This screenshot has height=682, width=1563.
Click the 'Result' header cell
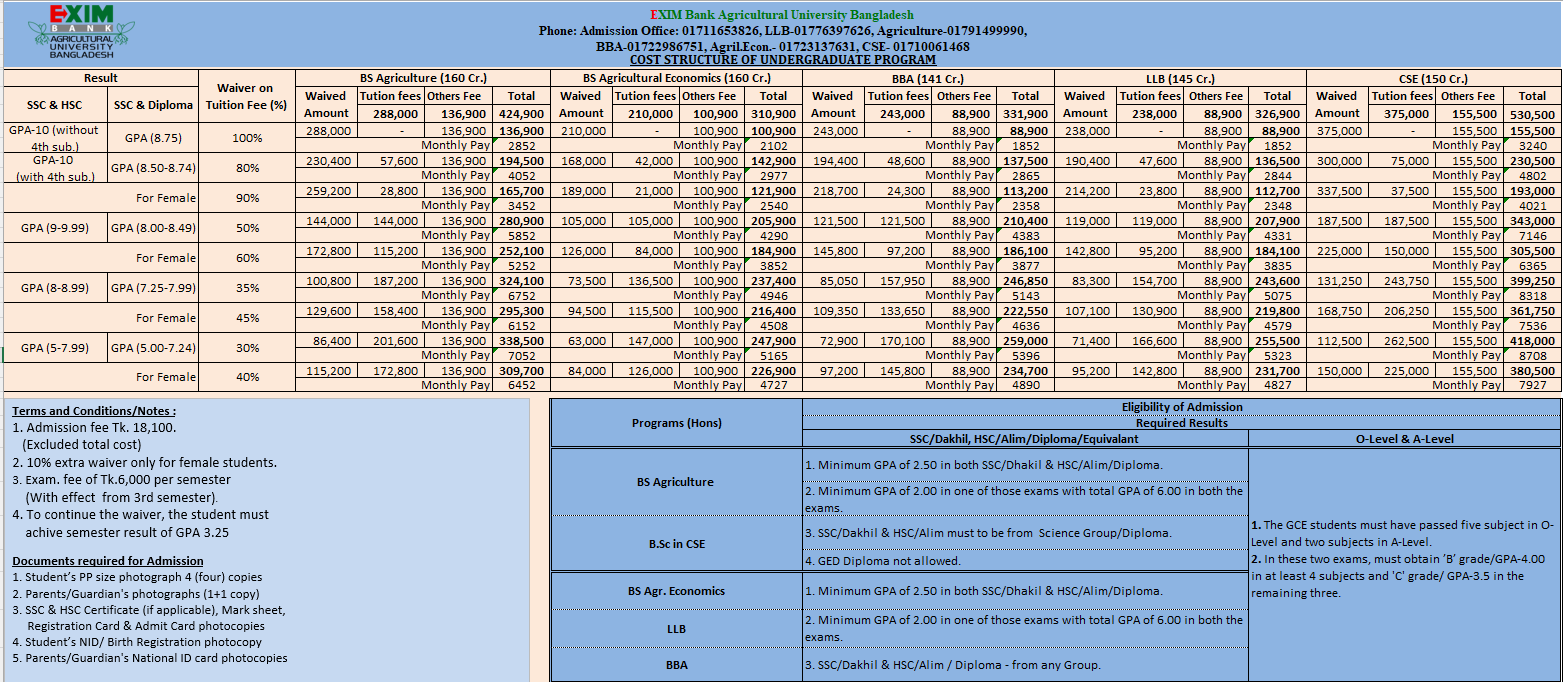101,78
